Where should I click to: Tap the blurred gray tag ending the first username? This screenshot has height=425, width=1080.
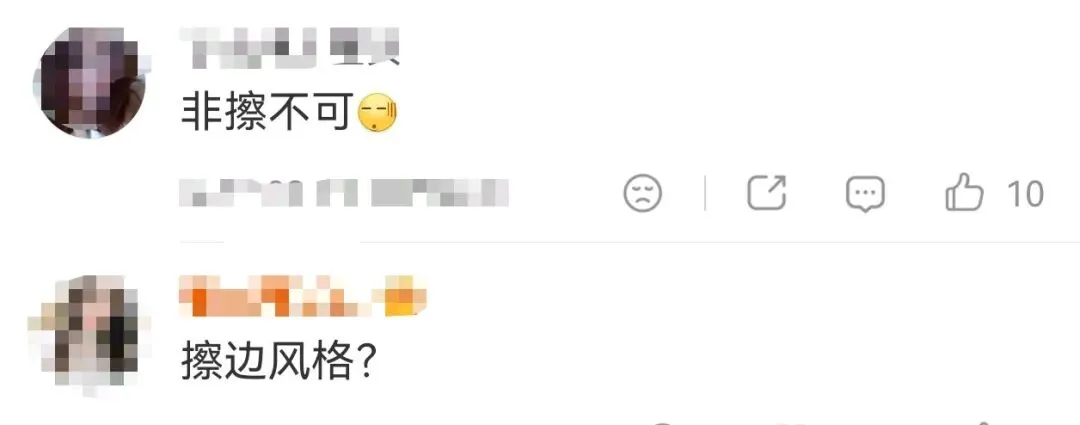point(364,48)
